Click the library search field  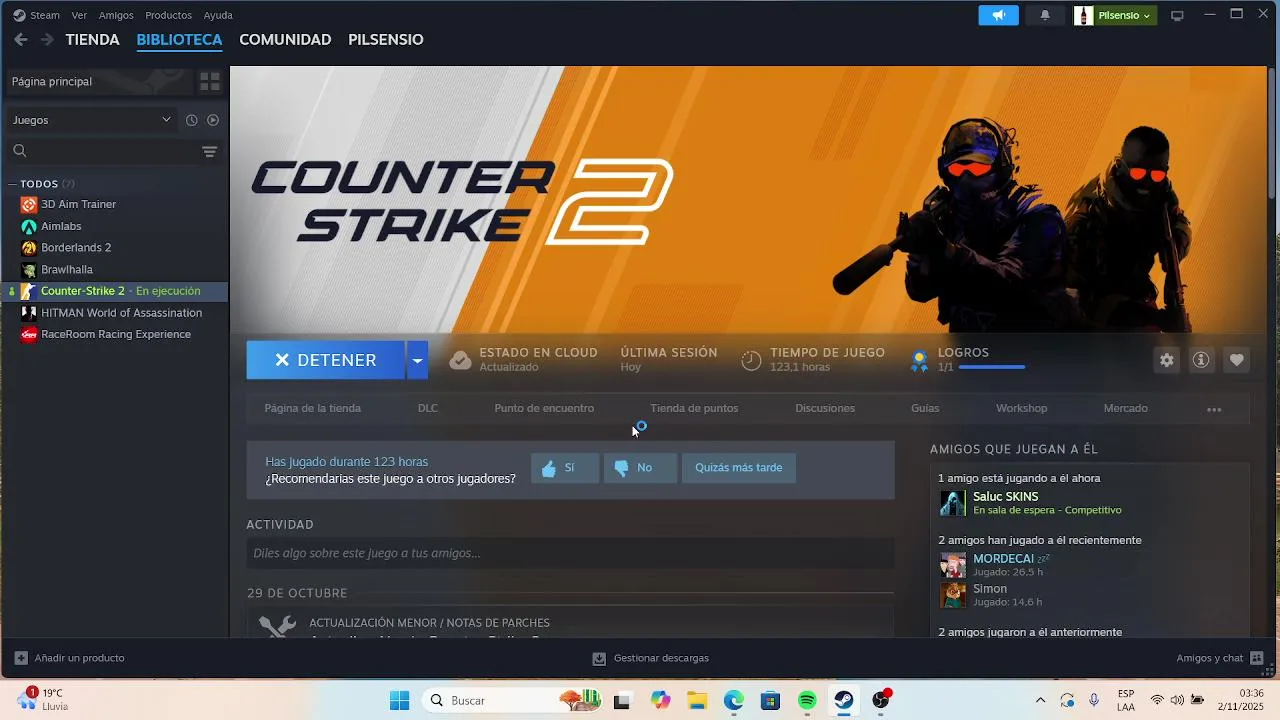point(100,151)
